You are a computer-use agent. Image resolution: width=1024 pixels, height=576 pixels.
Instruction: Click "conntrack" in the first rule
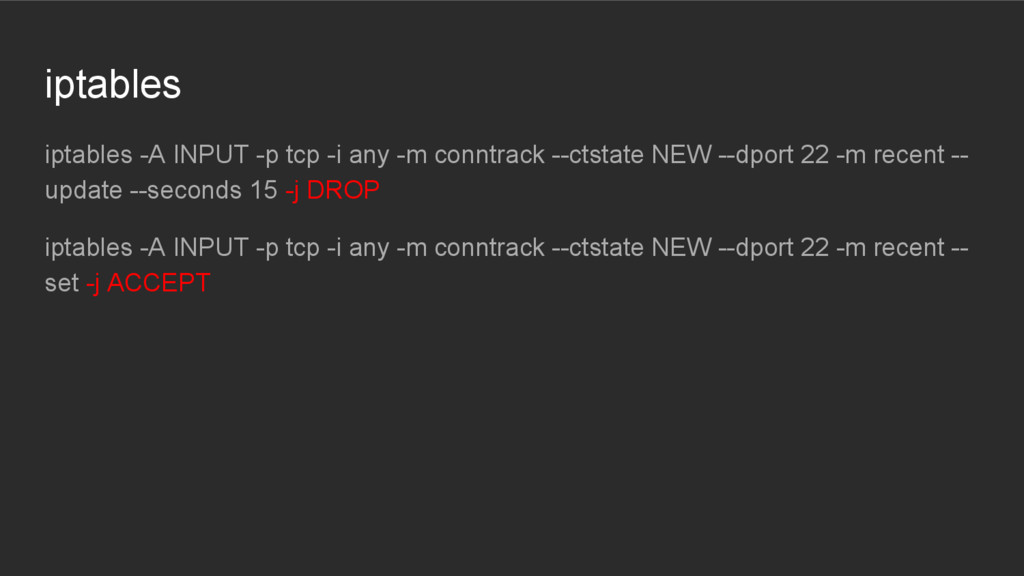coord(489,155)
